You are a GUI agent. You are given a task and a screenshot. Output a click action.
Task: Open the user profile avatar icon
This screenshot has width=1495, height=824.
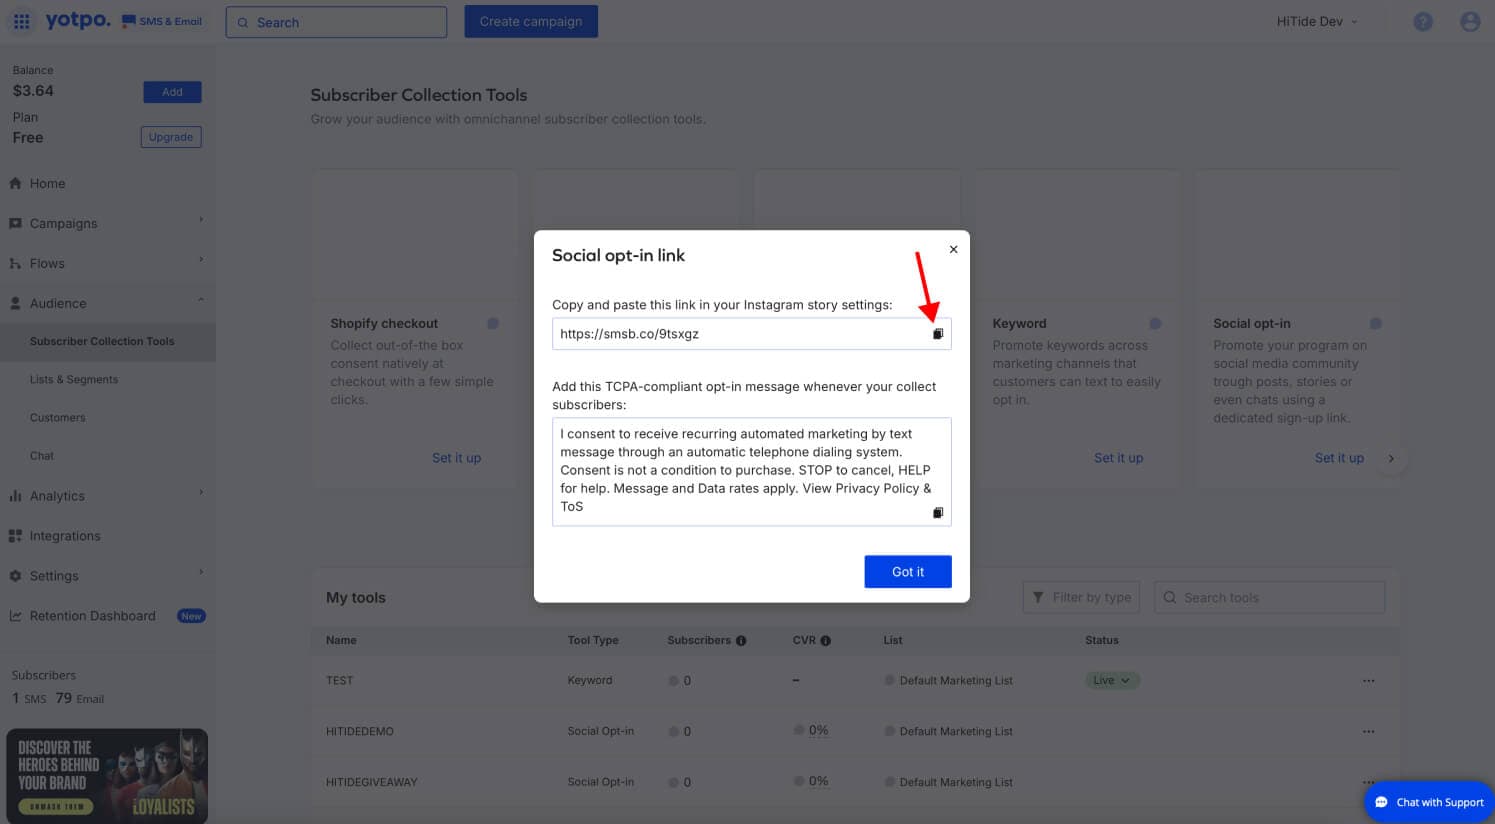pyautogui.click(x=1470, y=22)
